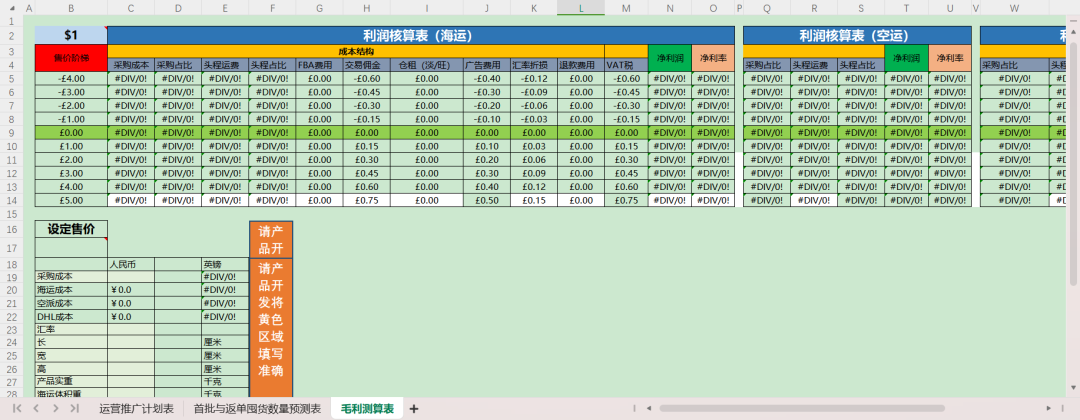Click the -£4.00 price ladder cell
This screenshot has height=420, width=1080.
tap(71, 78)
